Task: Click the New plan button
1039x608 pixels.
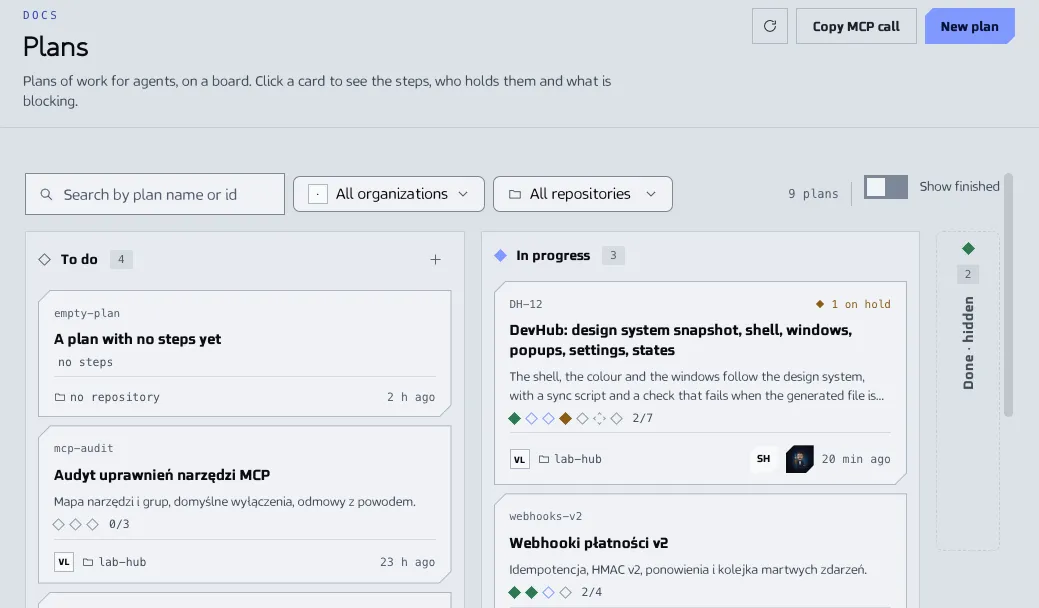Action: pyautogui.click(x=969, y=26)
